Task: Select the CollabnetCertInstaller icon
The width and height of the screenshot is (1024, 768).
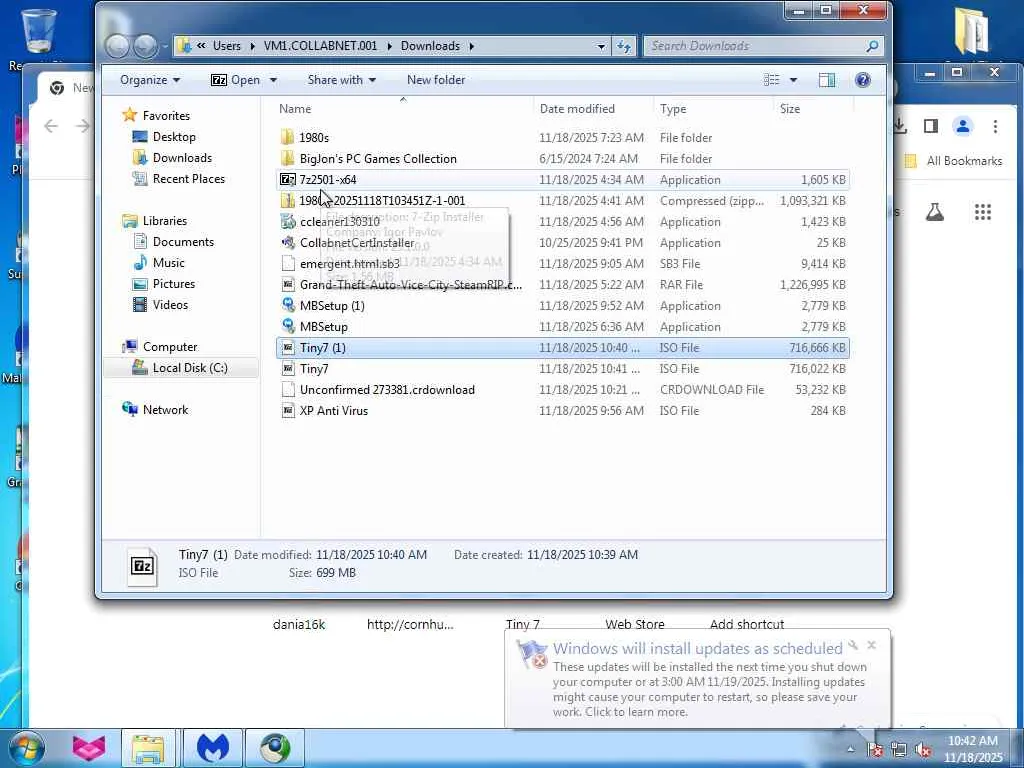Action: (x=287, y=242)
